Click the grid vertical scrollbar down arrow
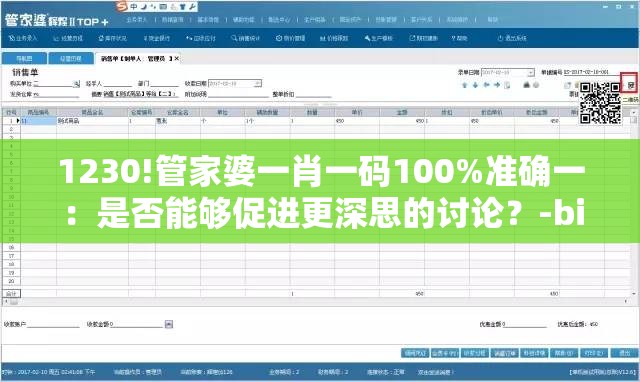The height and width of the screenshot is (382, 640). 634,293
